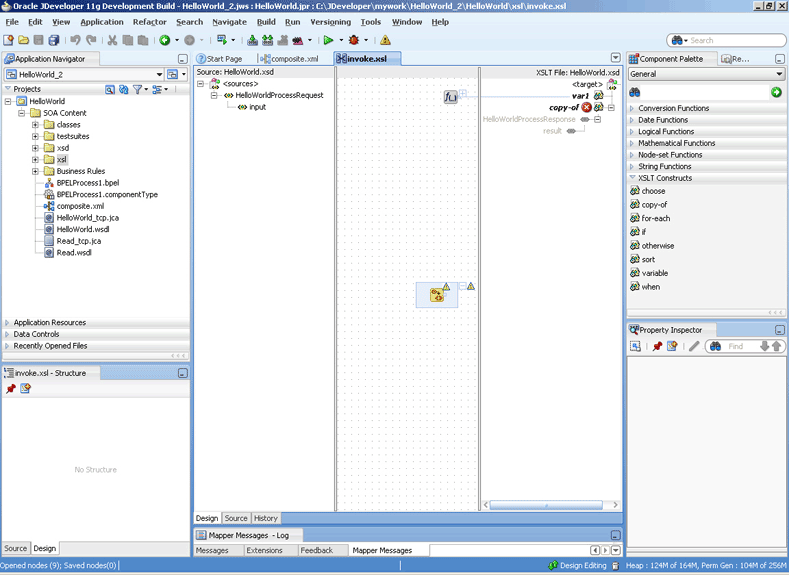
Task: Open the General palette dropdown
Action: click(779, 74)
